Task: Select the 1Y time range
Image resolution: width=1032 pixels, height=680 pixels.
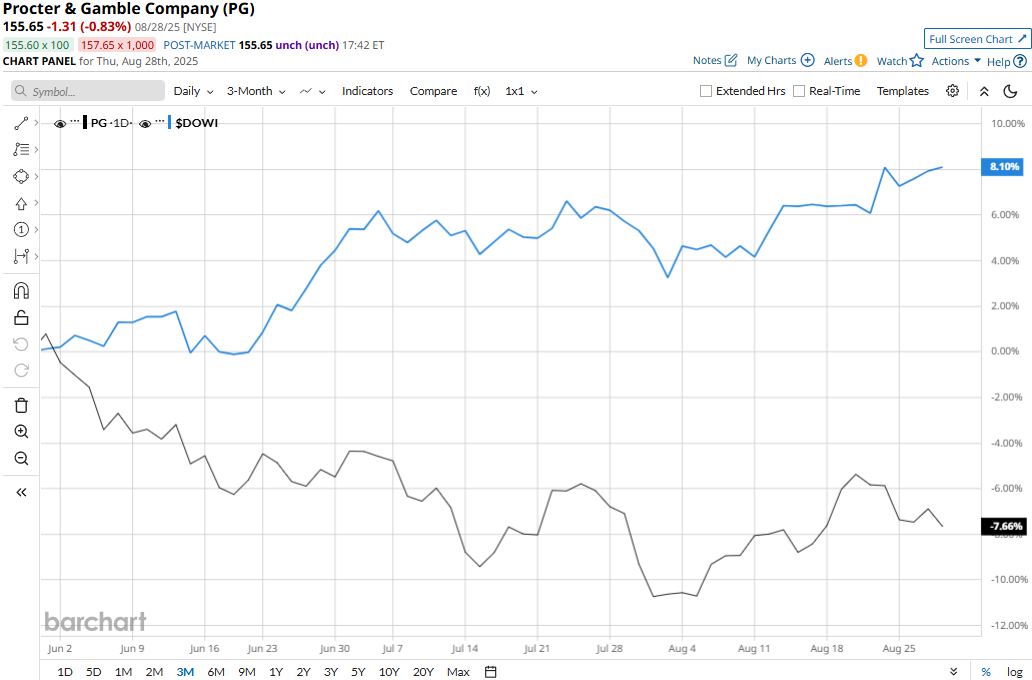Action: tap(276, 671)
